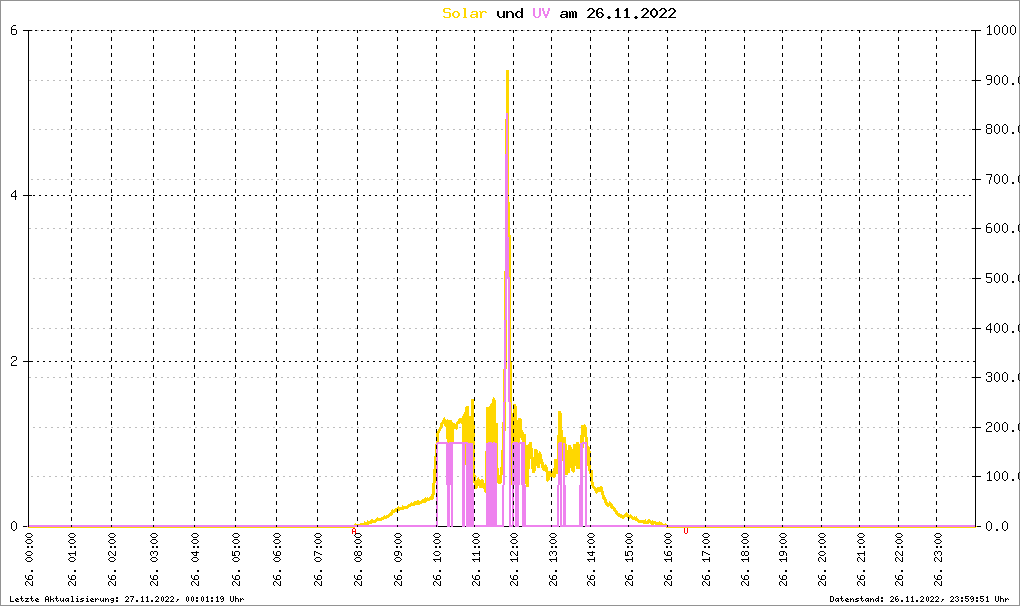Click the "Datenstand" timestamp text
The width and height of the screenshot is (1020, 606).
(919, 599)
